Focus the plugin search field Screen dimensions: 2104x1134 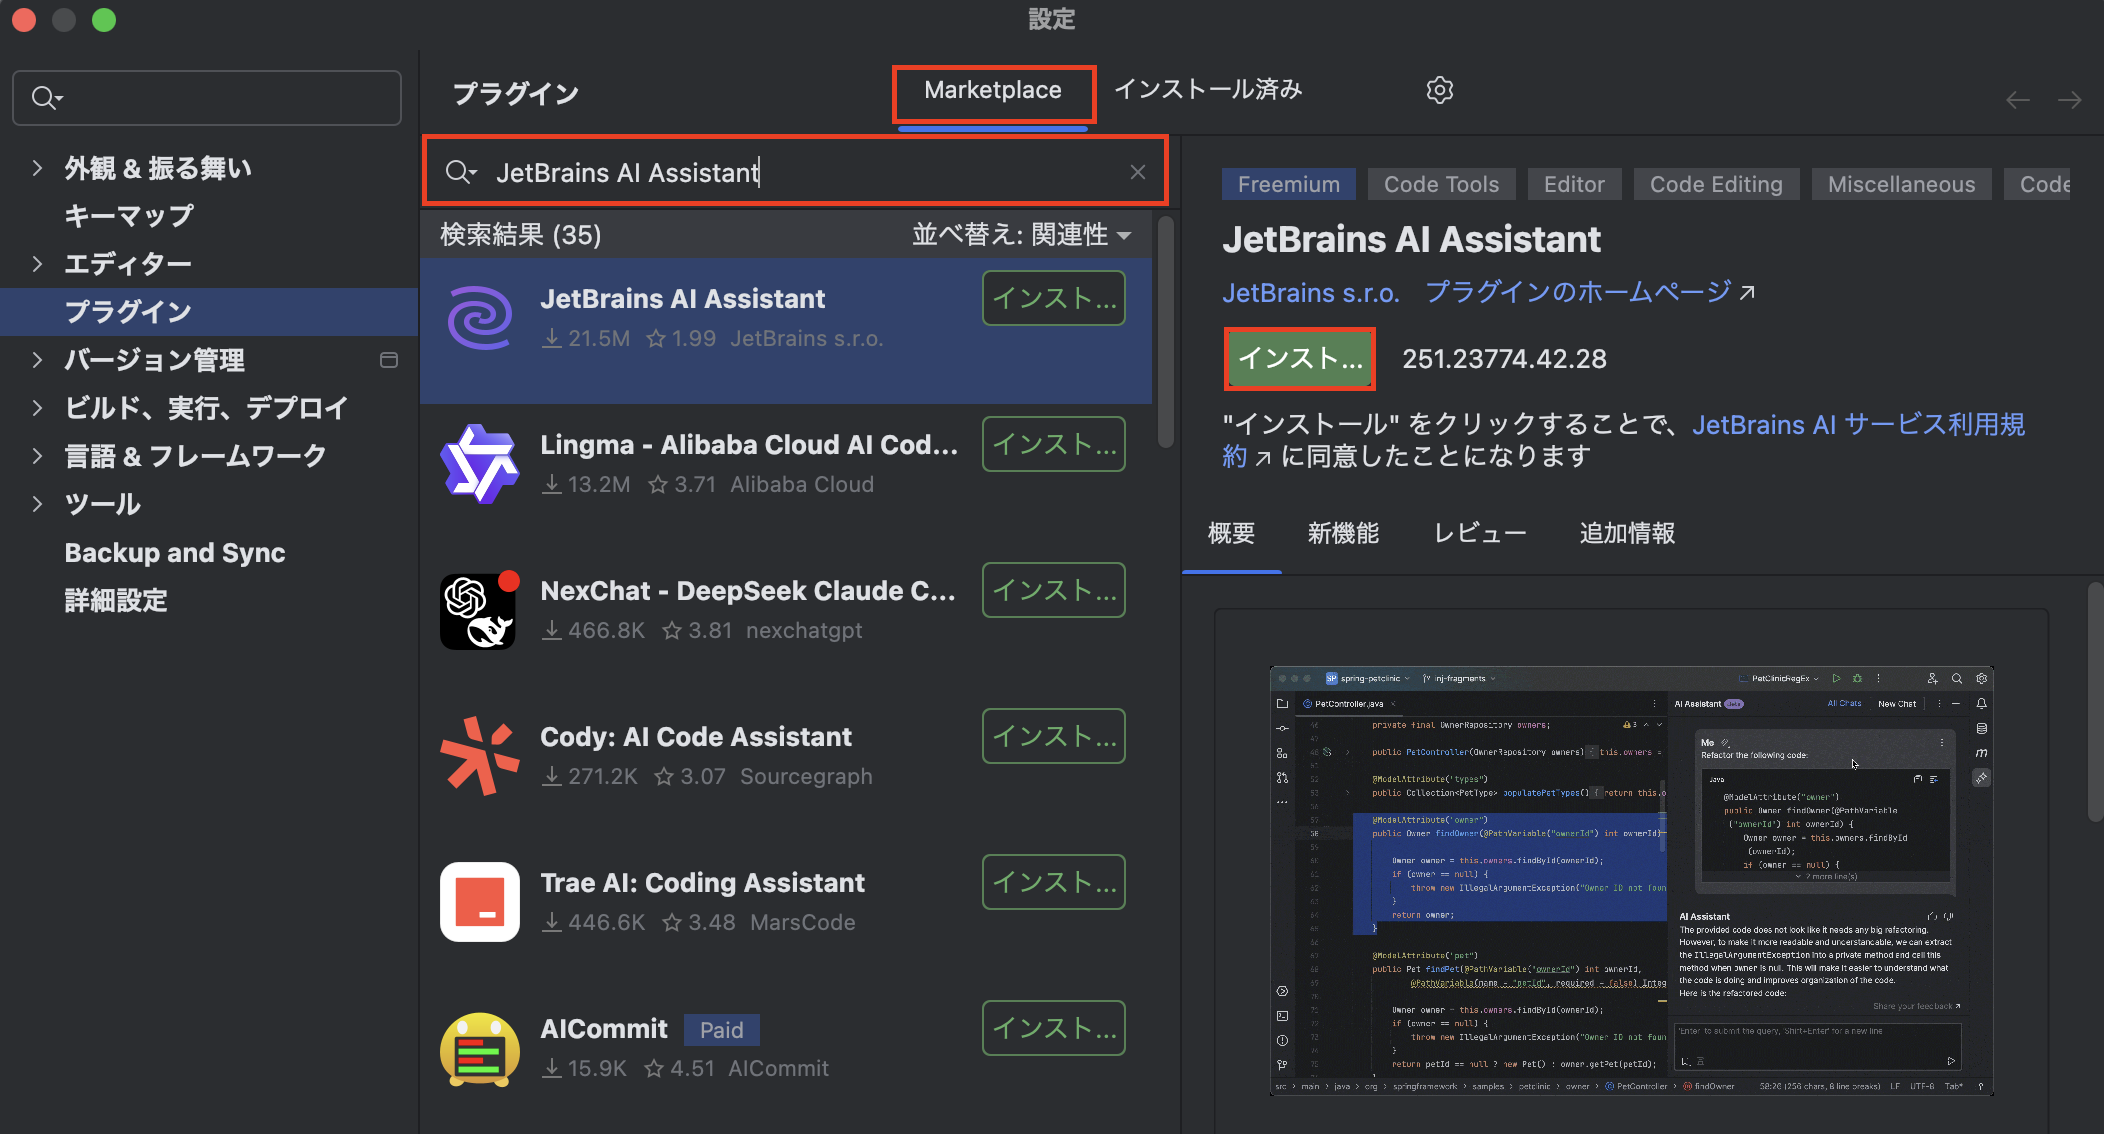pos(795,172)
